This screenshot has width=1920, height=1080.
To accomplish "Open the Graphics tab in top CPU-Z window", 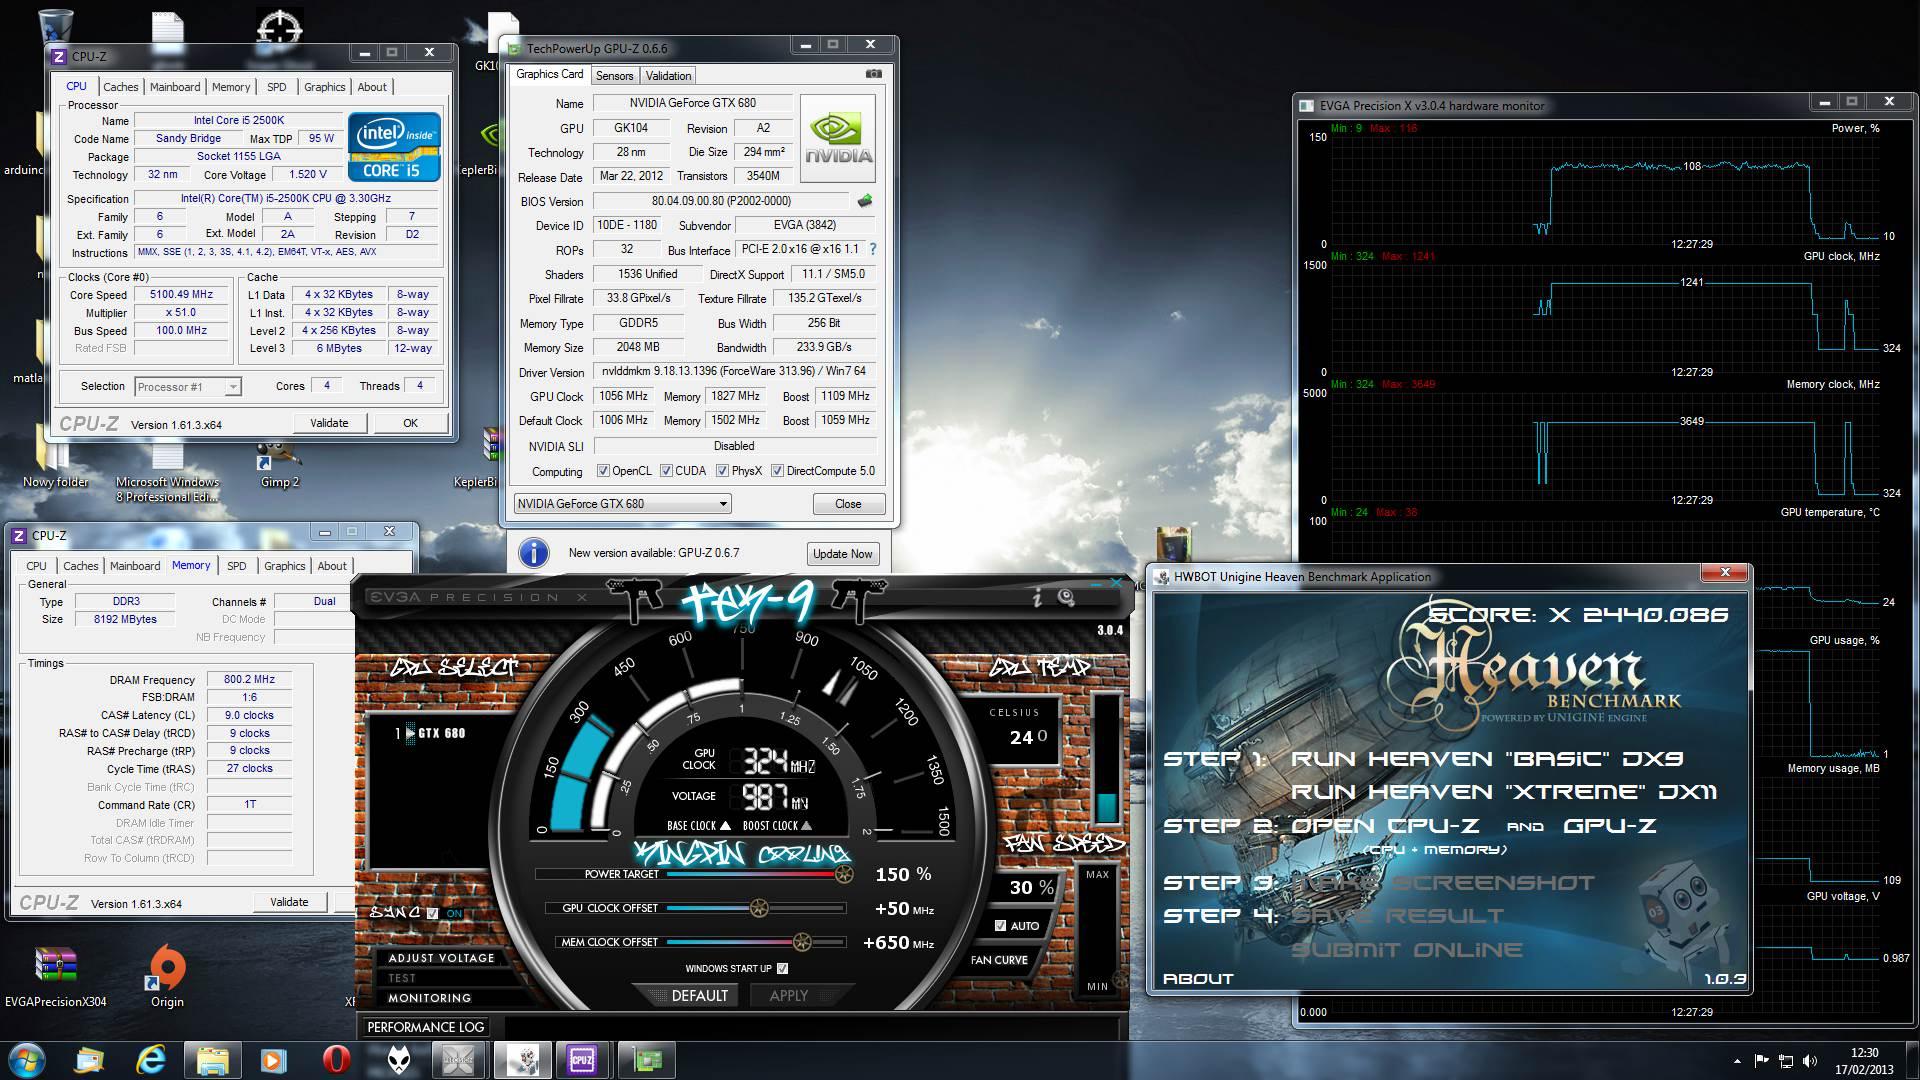I will pos(324,87).
